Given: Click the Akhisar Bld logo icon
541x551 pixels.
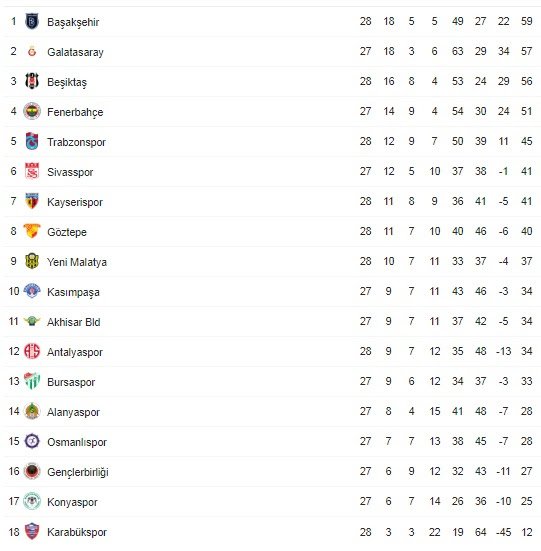Looking at the screenshot, I should pyautogui.click(x=32, y=321).
